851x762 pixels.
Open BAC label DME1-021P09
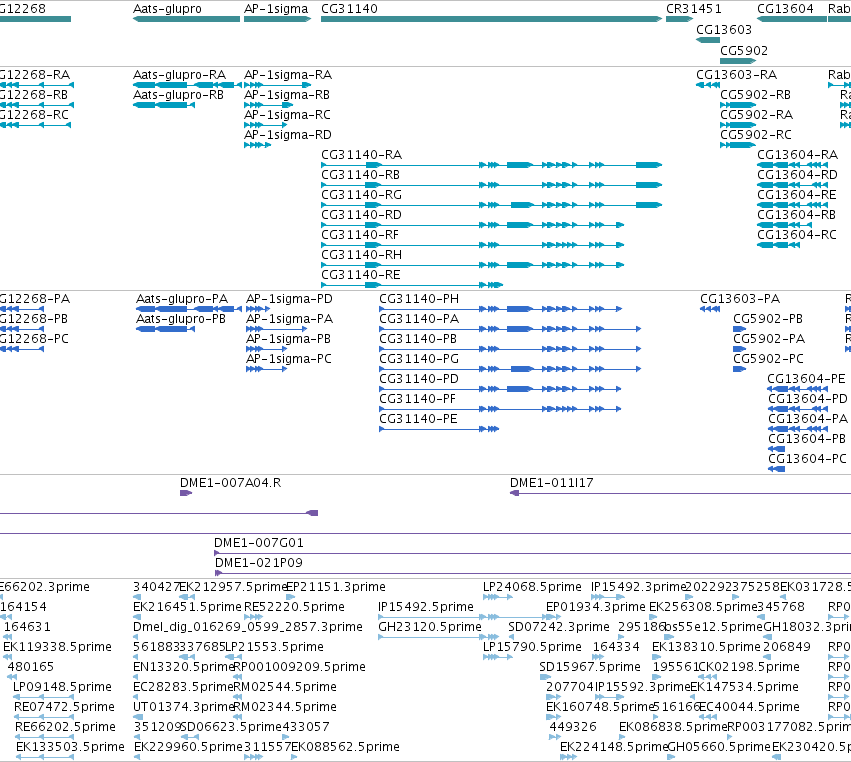259,563
